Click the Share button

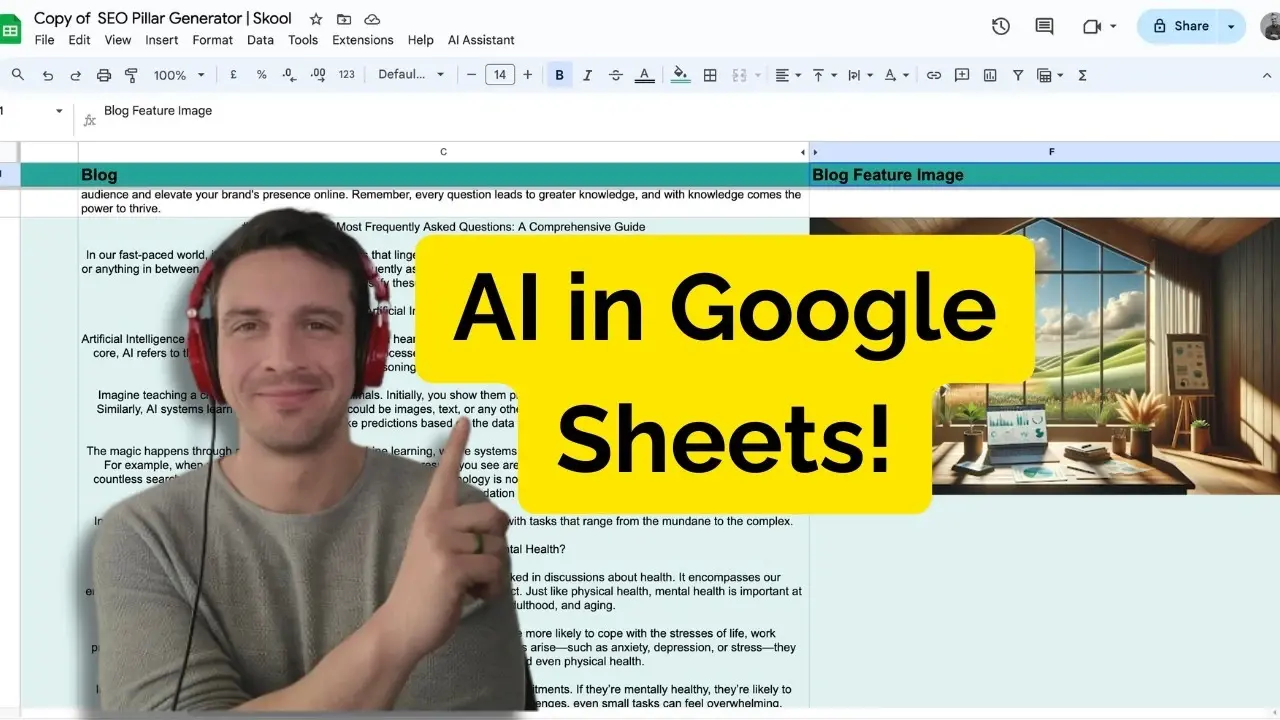pyautogui.click(x=1181, y=26)
